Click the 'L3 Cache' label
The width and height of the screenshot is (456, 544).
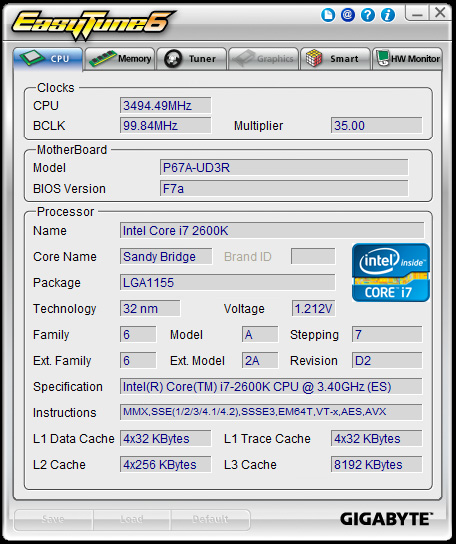point(250,465)
